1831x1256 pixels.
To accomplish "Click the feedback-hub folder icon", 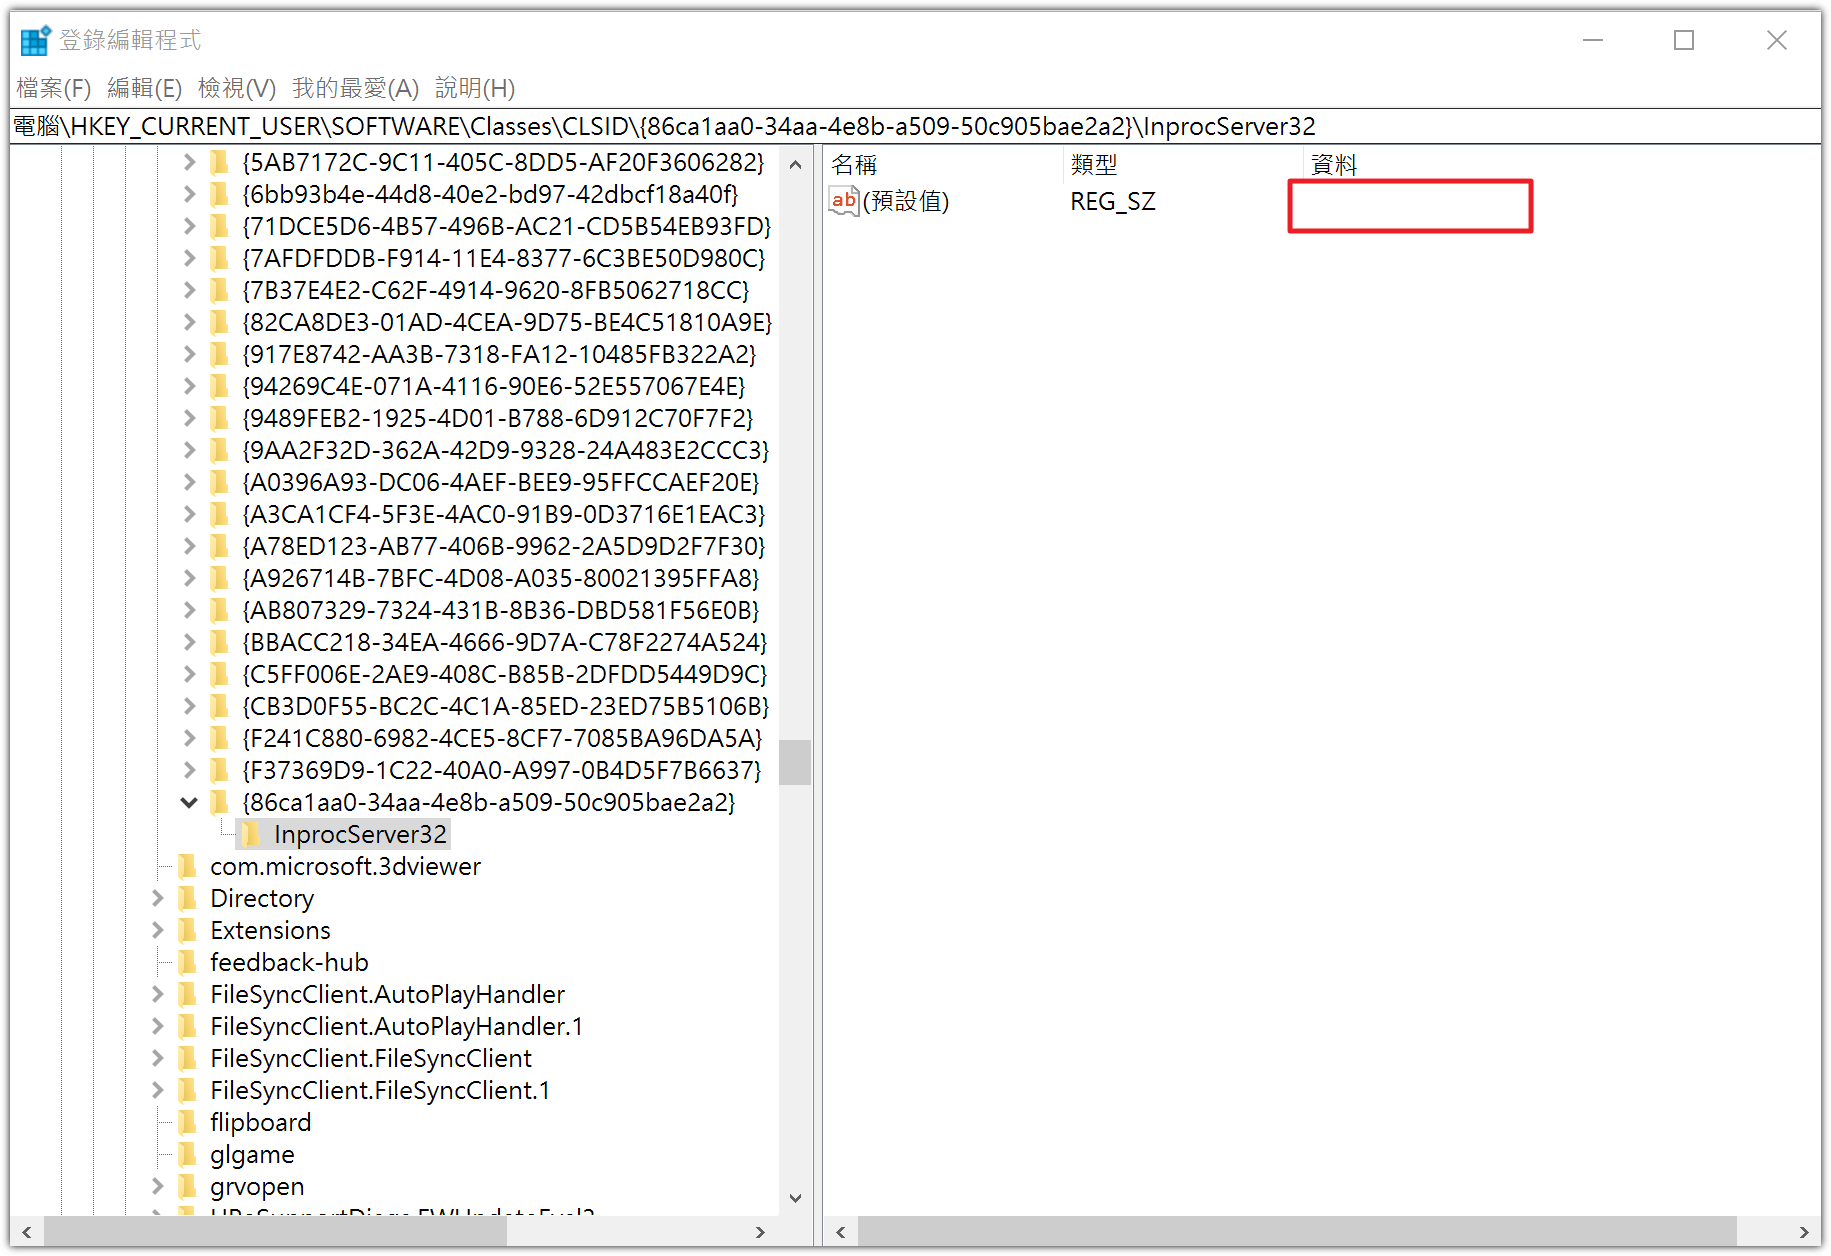I will [x=187, y=962].
